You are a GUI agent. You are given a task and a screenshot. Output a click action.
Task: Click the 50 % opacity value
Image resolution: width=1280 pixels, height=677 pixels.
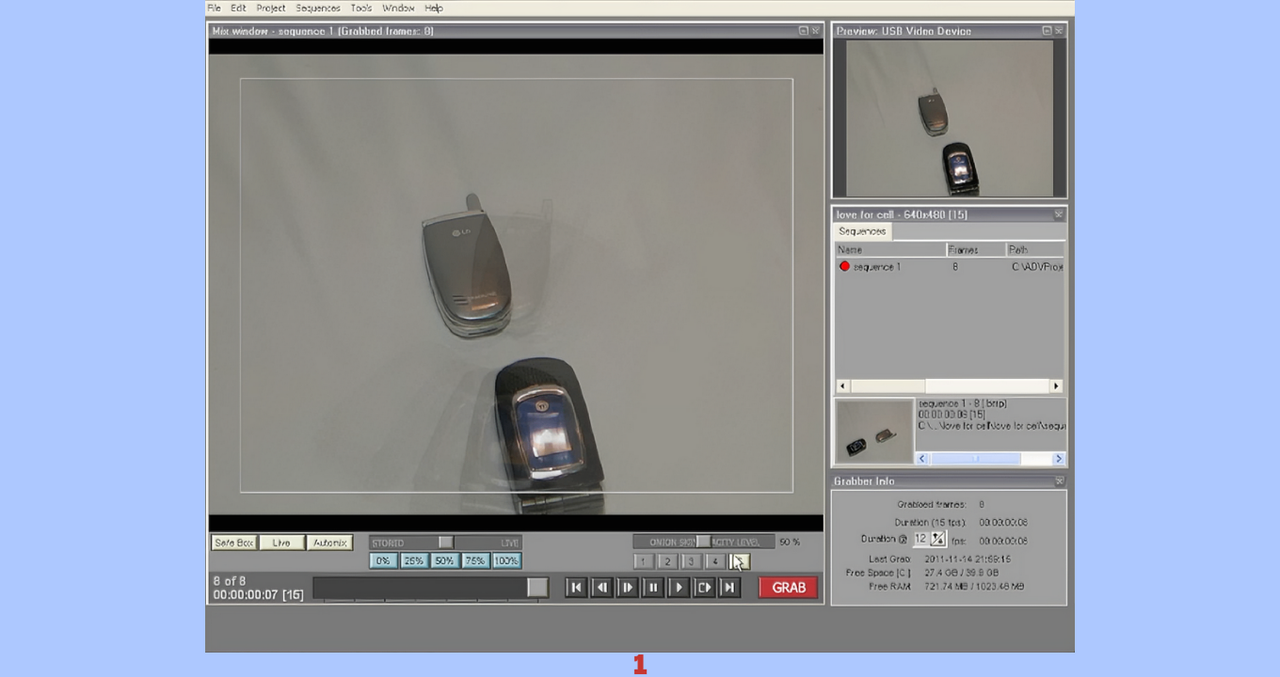click(790, 542)
